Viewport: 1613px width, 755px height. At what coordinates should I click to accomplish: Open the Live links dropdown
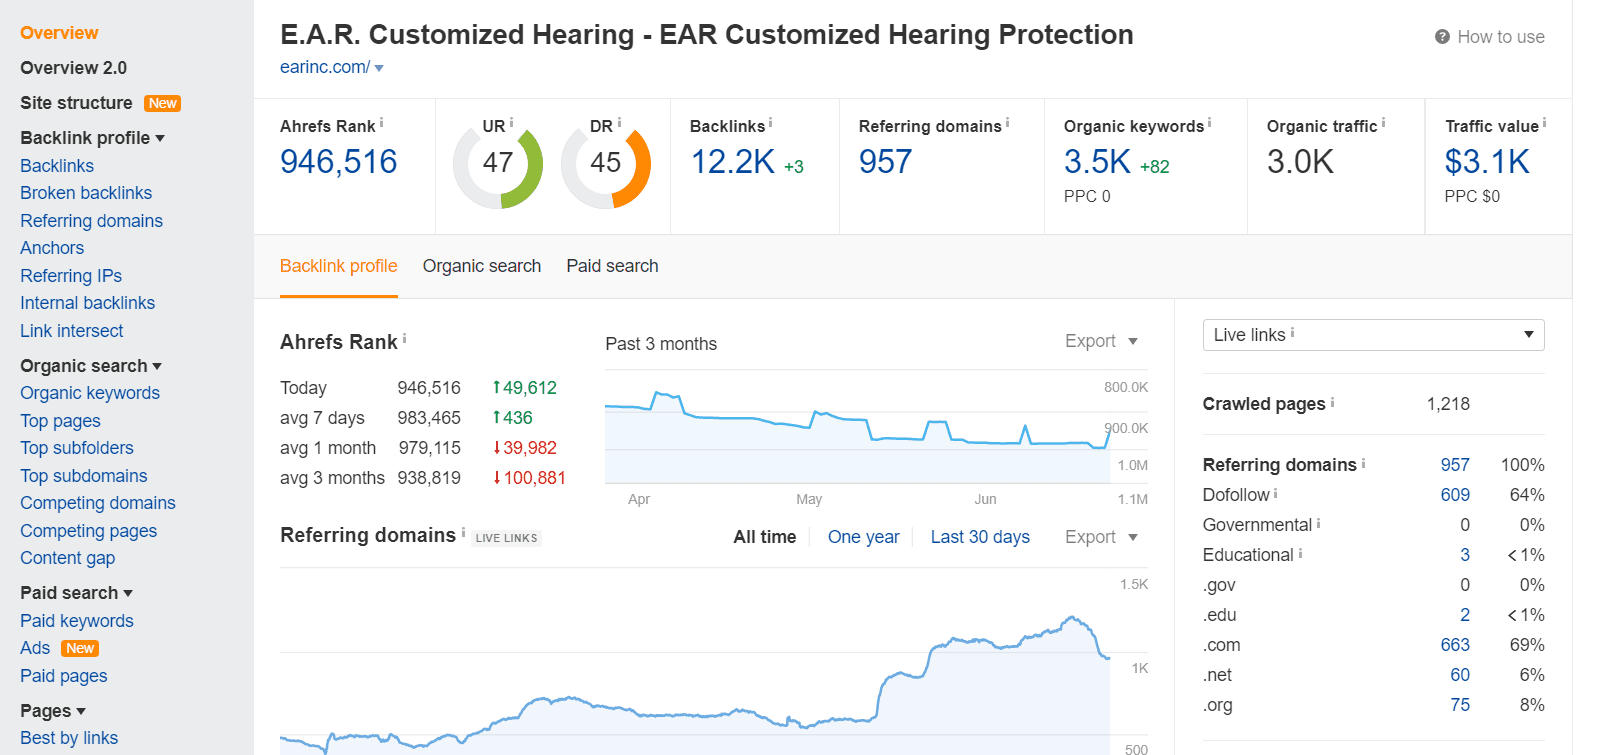tap(1373, 335)
